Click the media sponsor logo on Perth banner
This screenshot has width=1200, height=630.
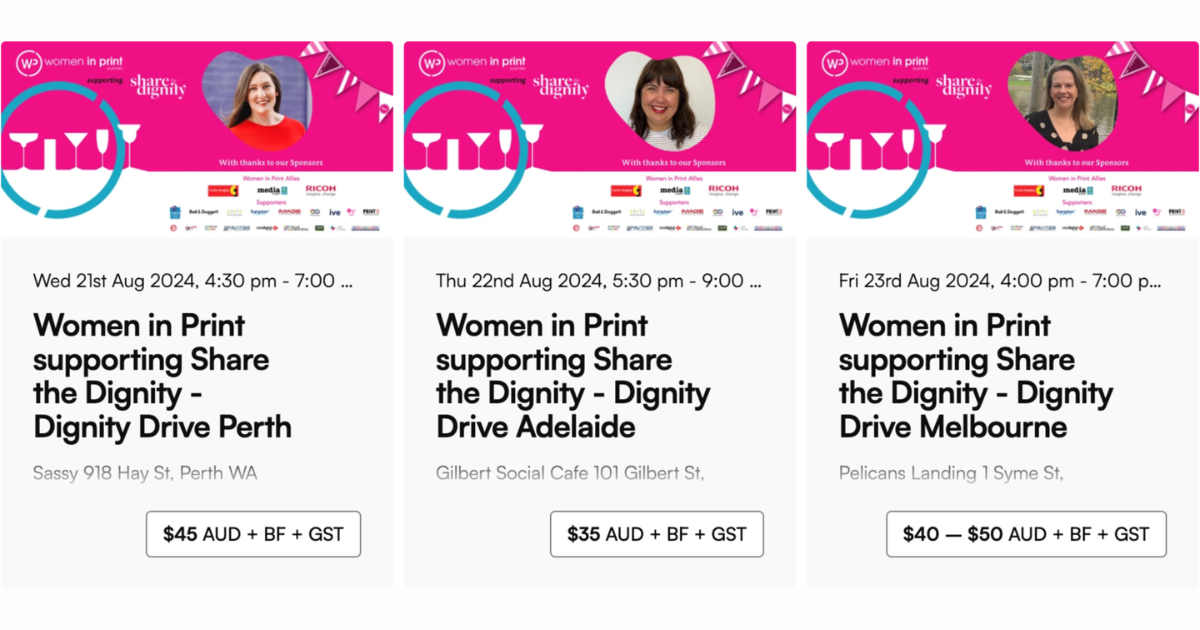coord(272,190)
